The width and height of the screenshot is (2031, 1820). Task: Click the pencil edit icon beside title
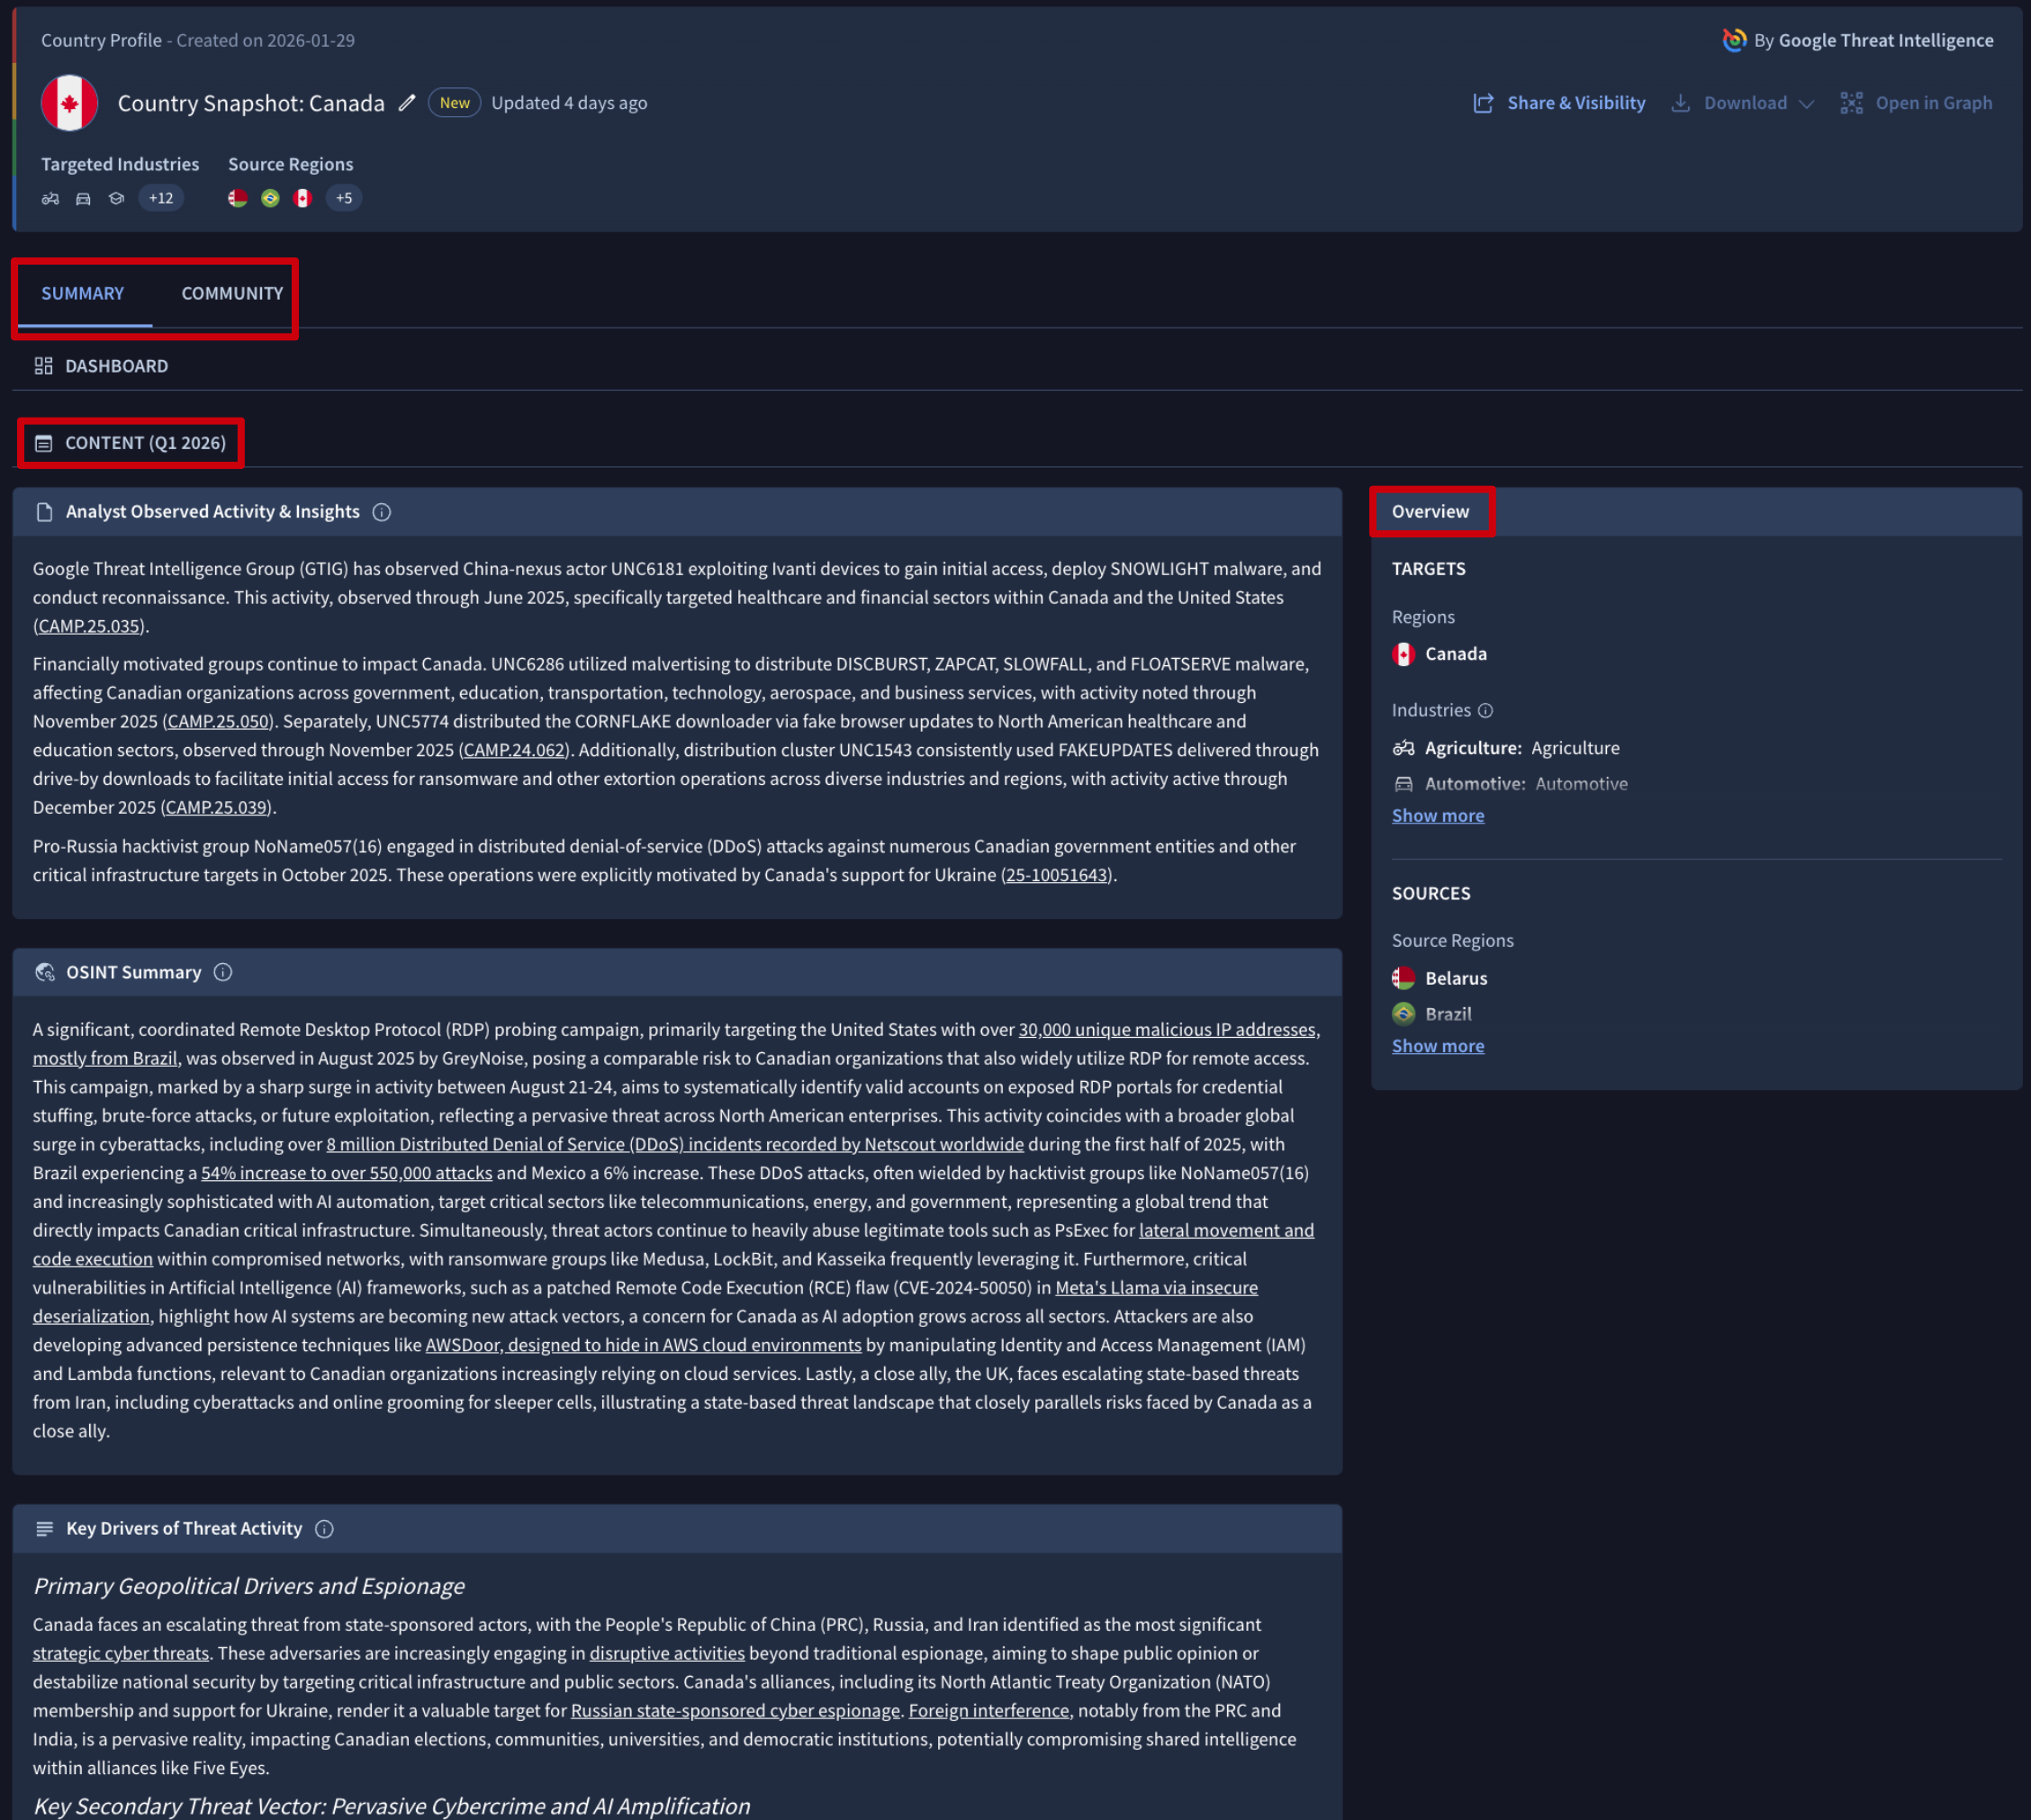[x=406, y=103]
